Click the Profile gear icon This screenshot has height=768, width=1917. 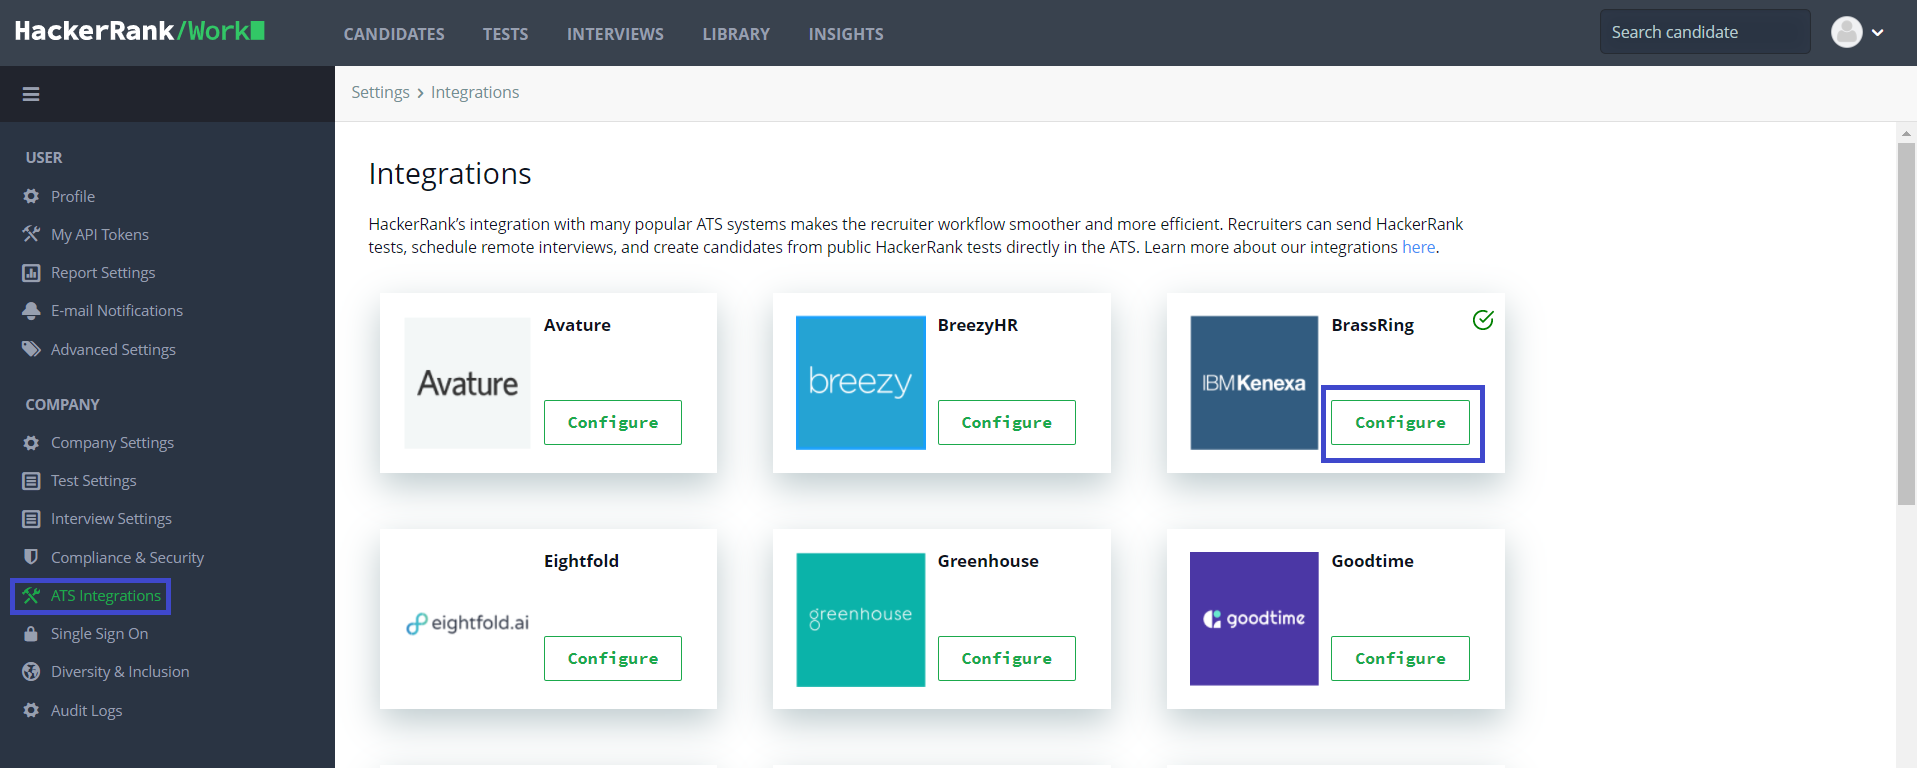click(31, 196)
